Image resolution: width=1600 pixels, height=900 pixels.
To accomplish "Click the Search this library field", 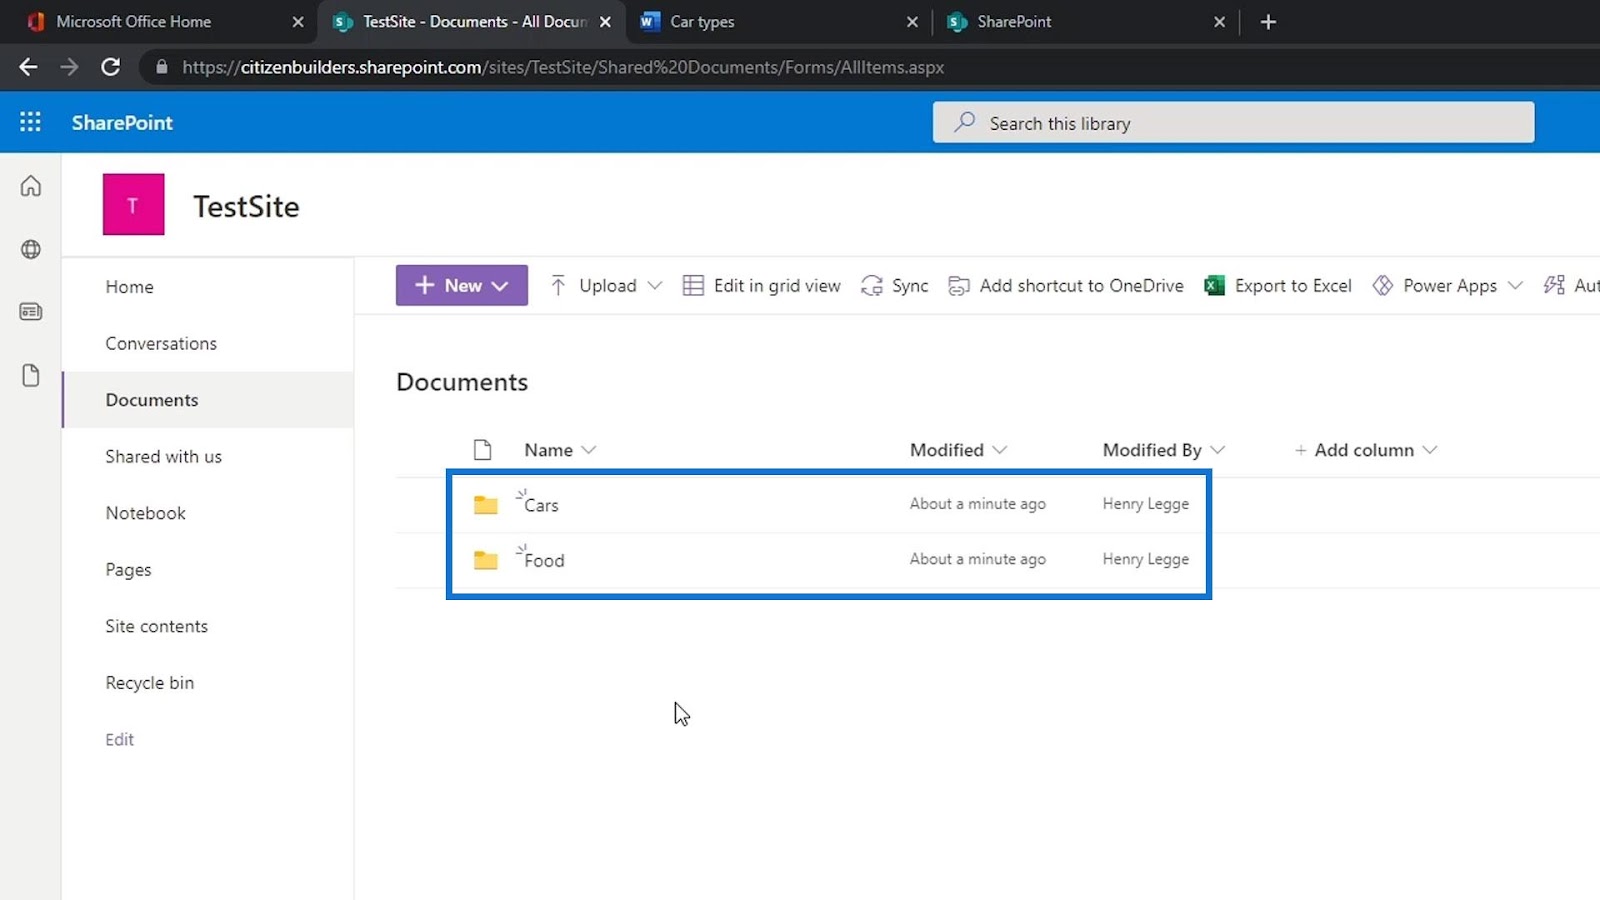I will click(x=1233, y=123).
